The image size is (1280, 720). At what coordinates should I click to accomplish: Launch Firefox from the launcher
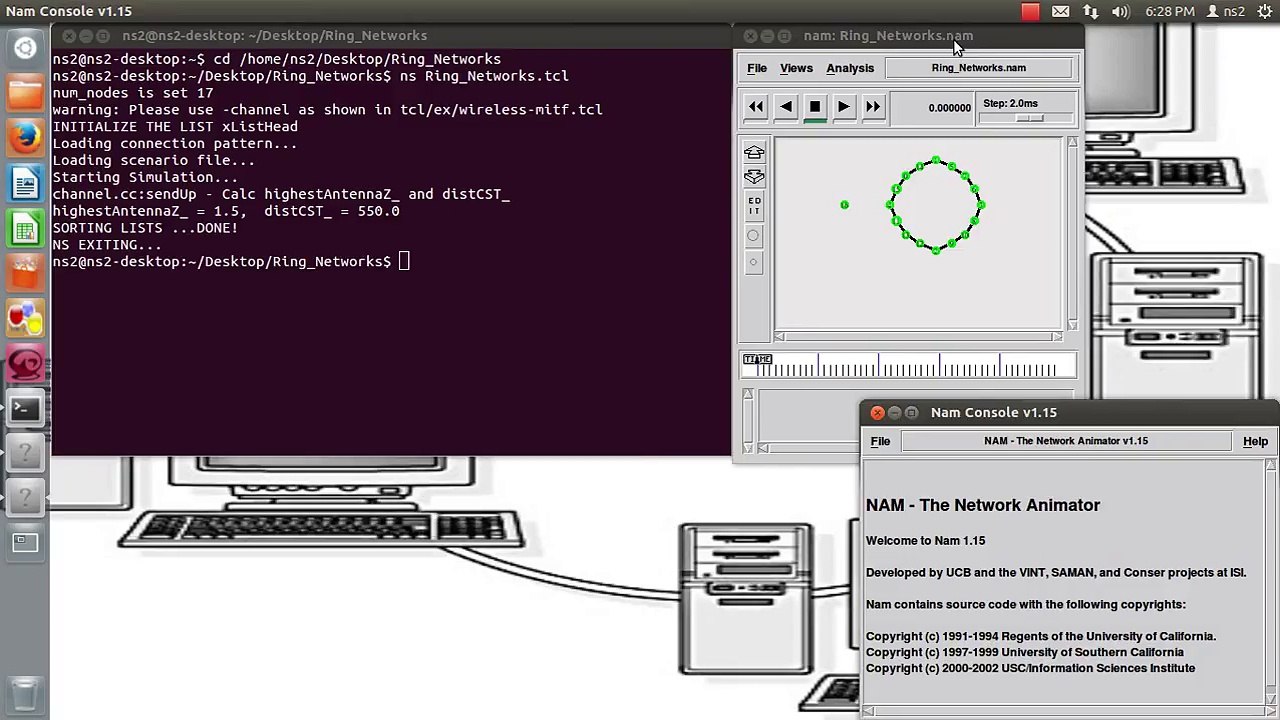click(x=26, y=139)
